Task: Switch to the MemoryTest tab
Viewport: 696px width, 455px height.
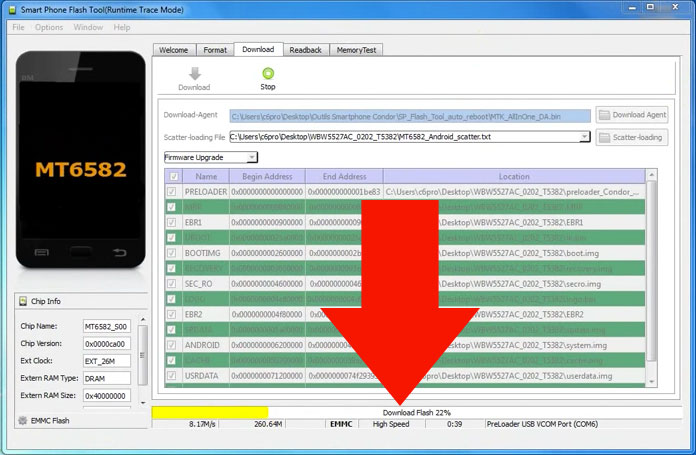Action: (x=356, y=50)
